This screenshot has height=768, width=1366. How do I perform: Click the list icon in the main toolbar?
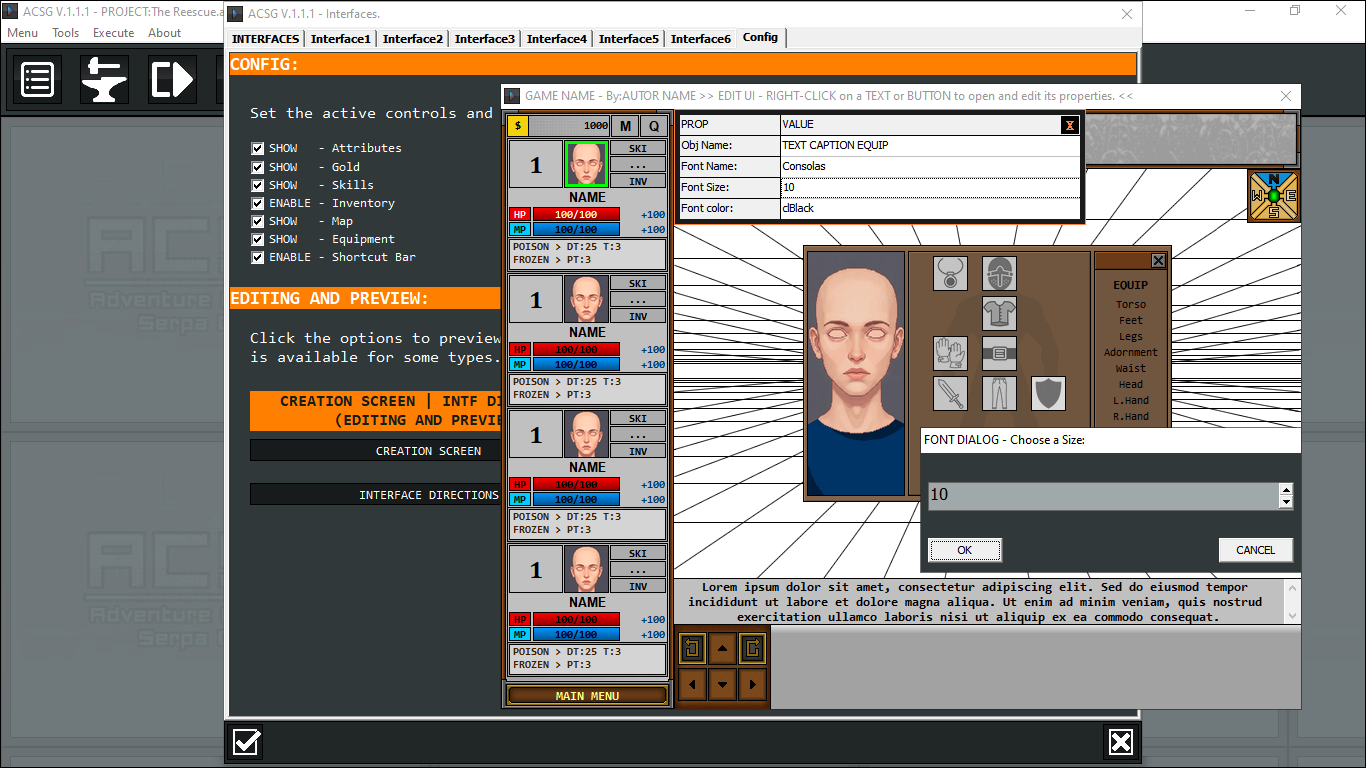(x=38, y=79)
